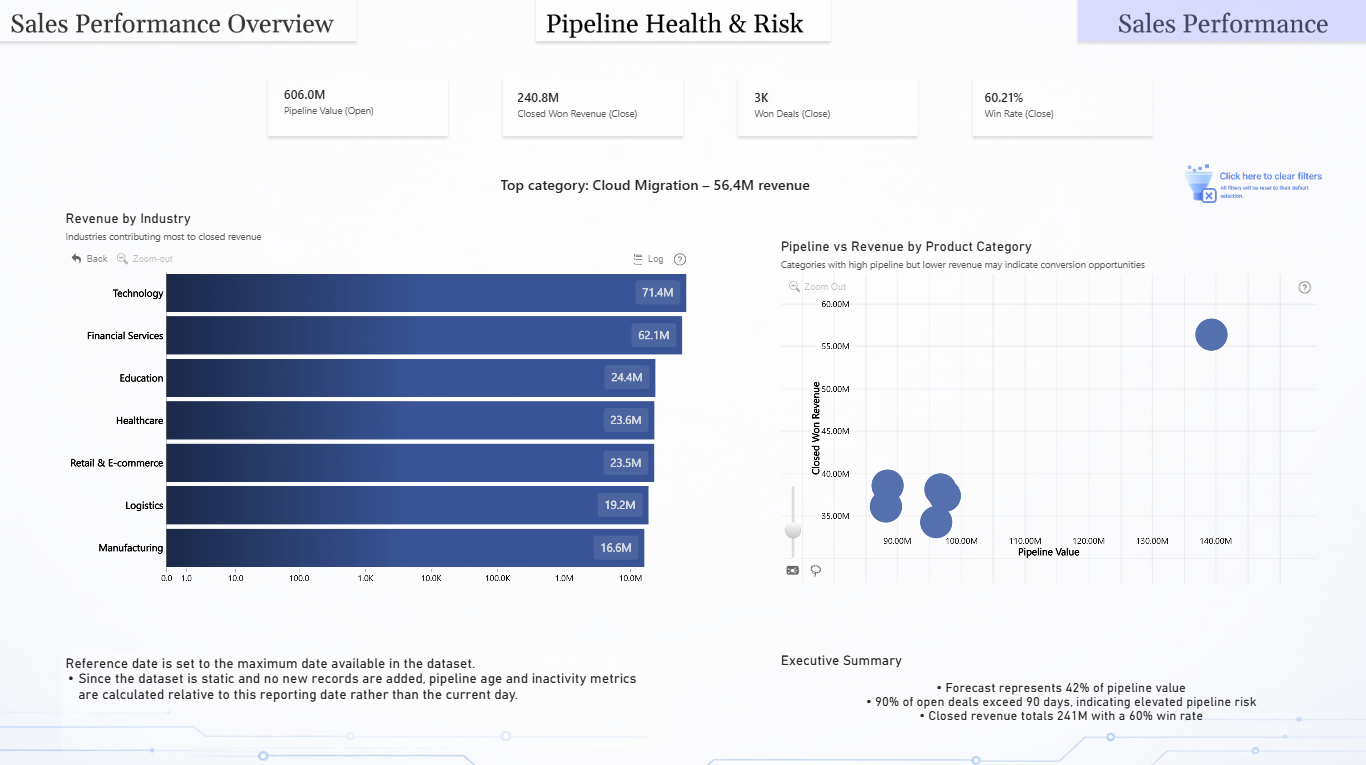Image resolution: width=1366 pixels, height=765 pixels.
Task: Click the 'Click here to clear filters' link
Action: [1270, 176]
